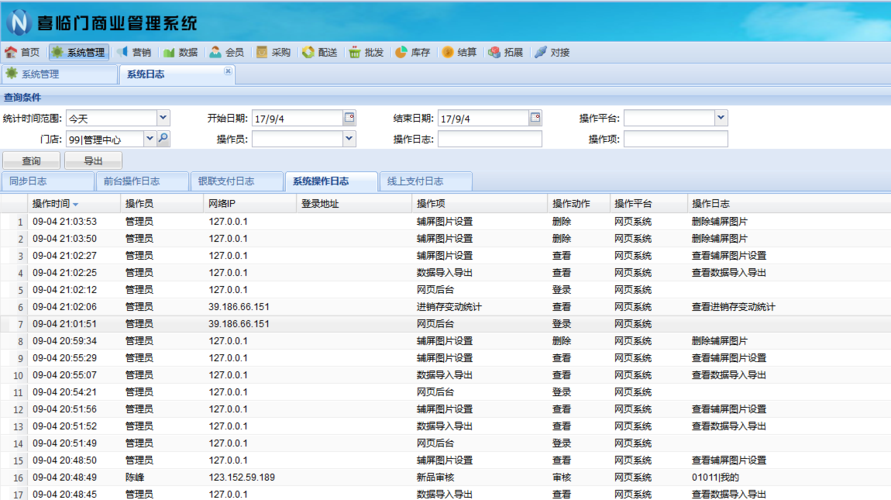The image size is (891, 500).
Task: Select row 6 IP 39.186.66.151
Action: tap(239, 307)
